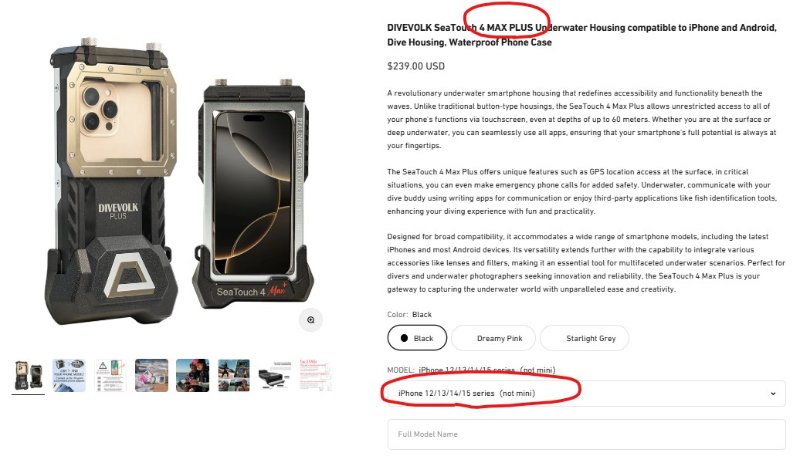Click the $239.00 USD price text

[416, 66]
